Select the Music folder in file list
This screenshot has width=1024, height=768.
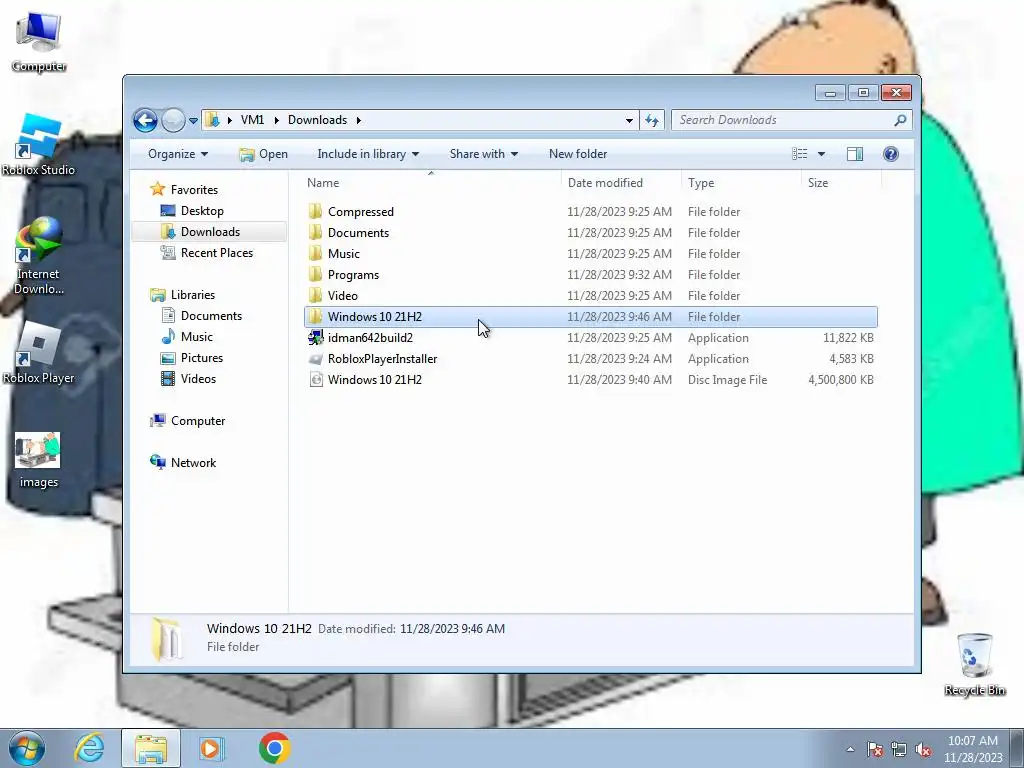pyautogui.click(x=590, y=253)
